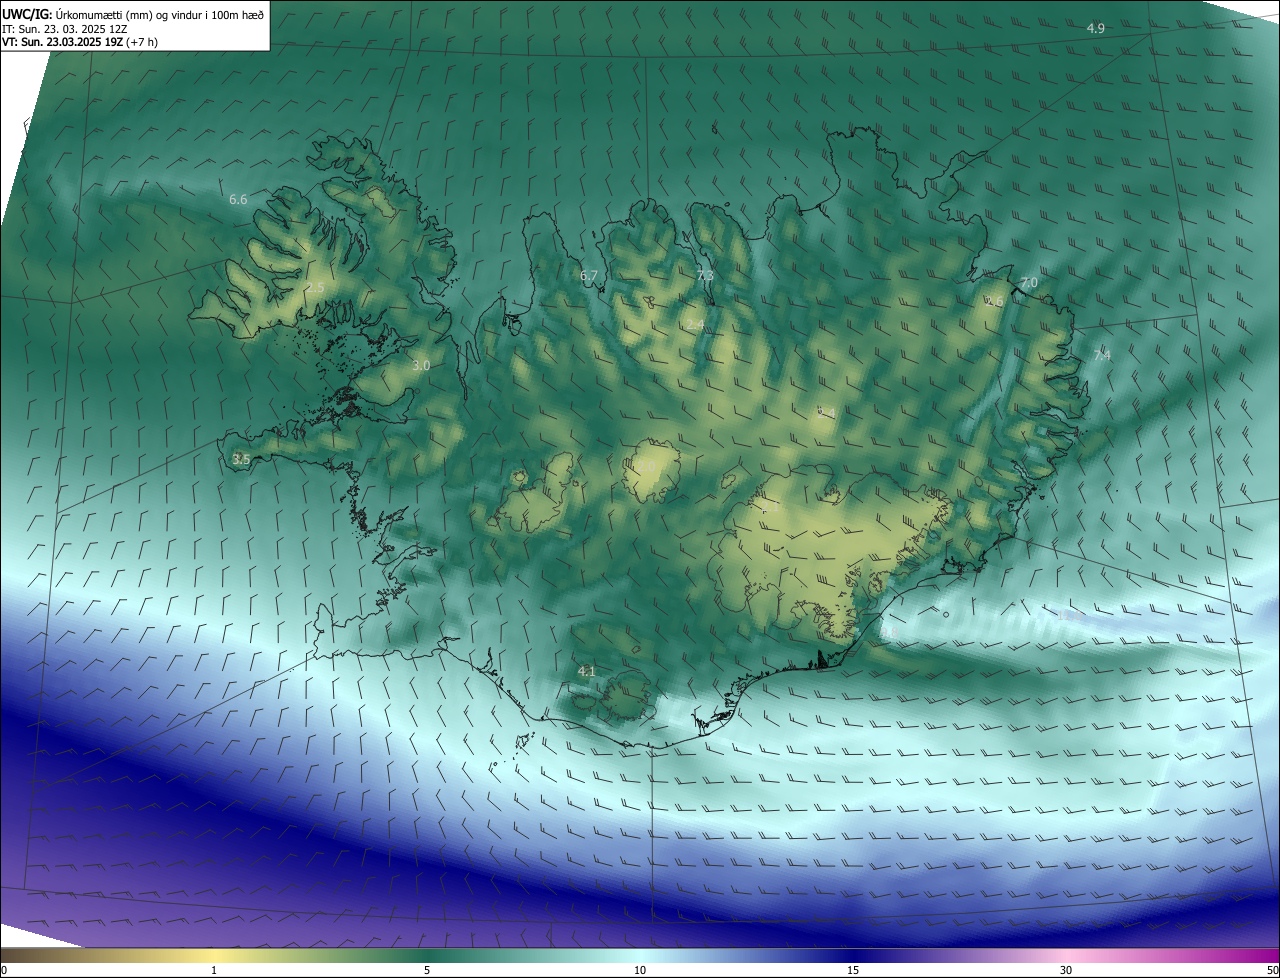Image resolution: width=1280 pixels, height=978 pixels.
Task: Click the 3.0 value label on map
Action: pos(421,366)
